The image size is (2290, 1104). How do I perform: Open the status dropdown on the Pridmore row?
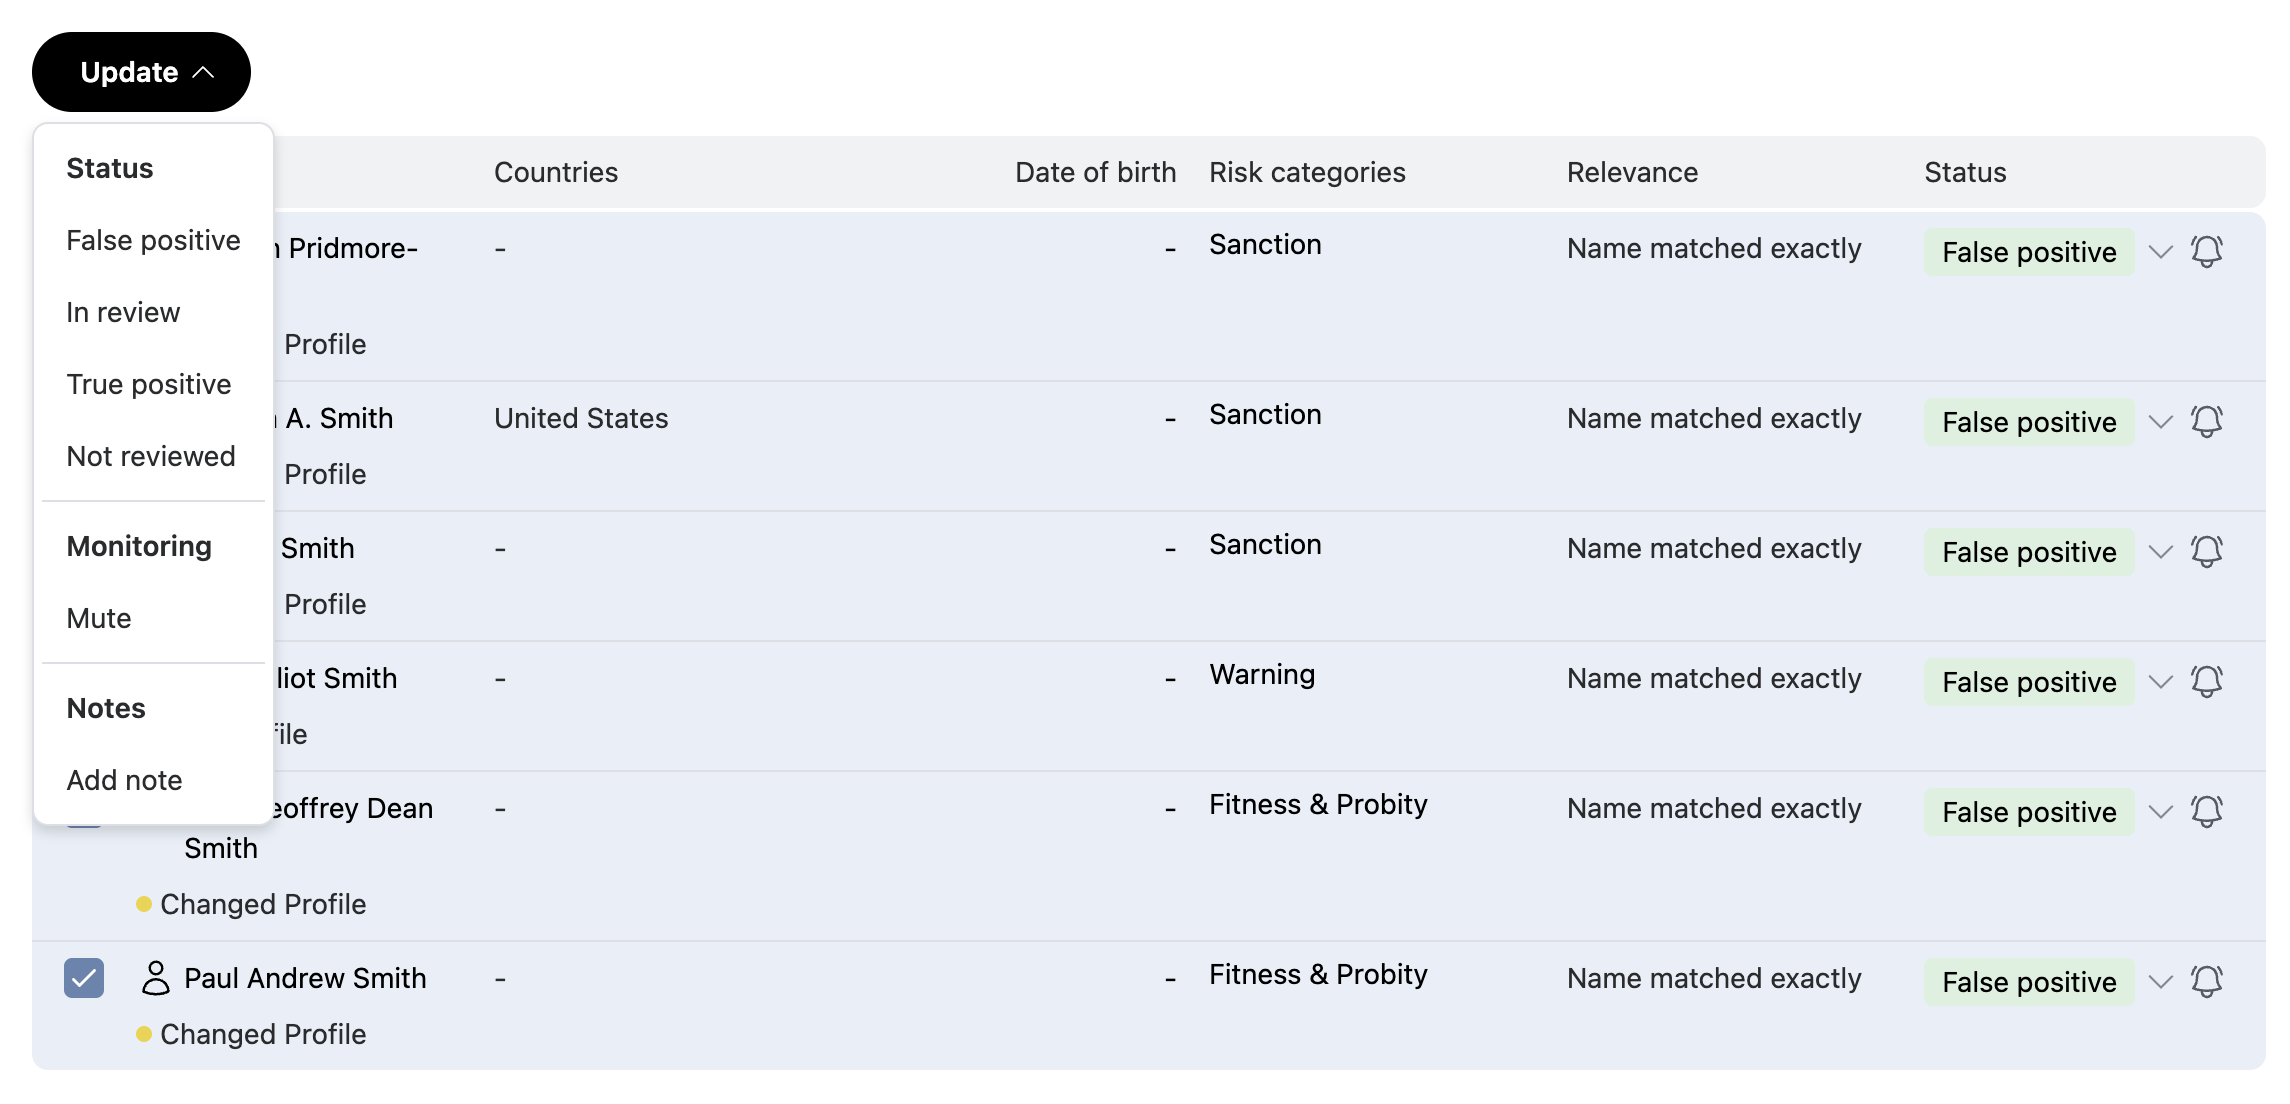click(x=2160, y=252)
